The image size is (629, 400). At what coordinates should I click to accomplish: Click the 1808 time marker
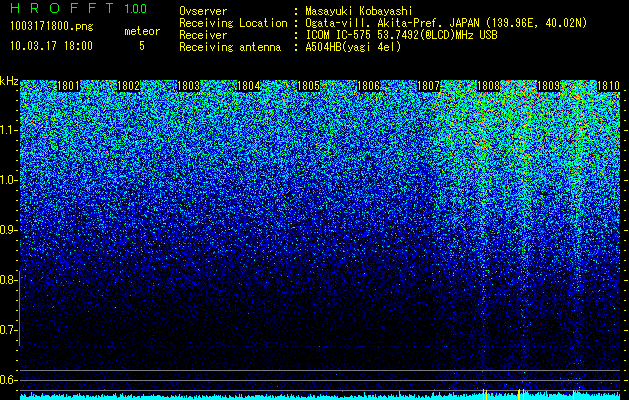pos(489,86)
